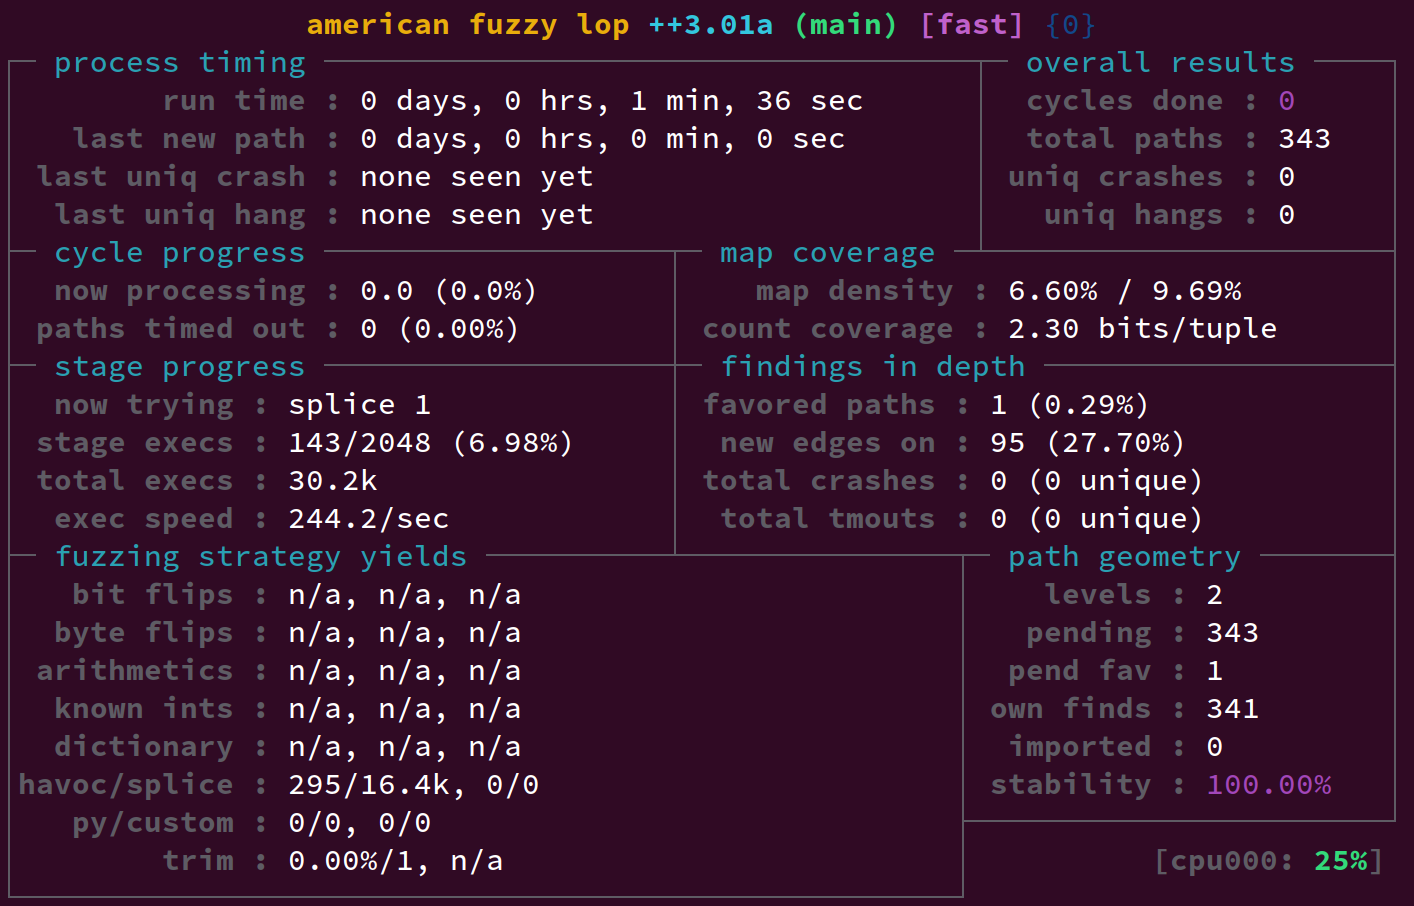Select total paths value '343' in overall results
Screen dimensions: 1414x906
pos(1305,139)
